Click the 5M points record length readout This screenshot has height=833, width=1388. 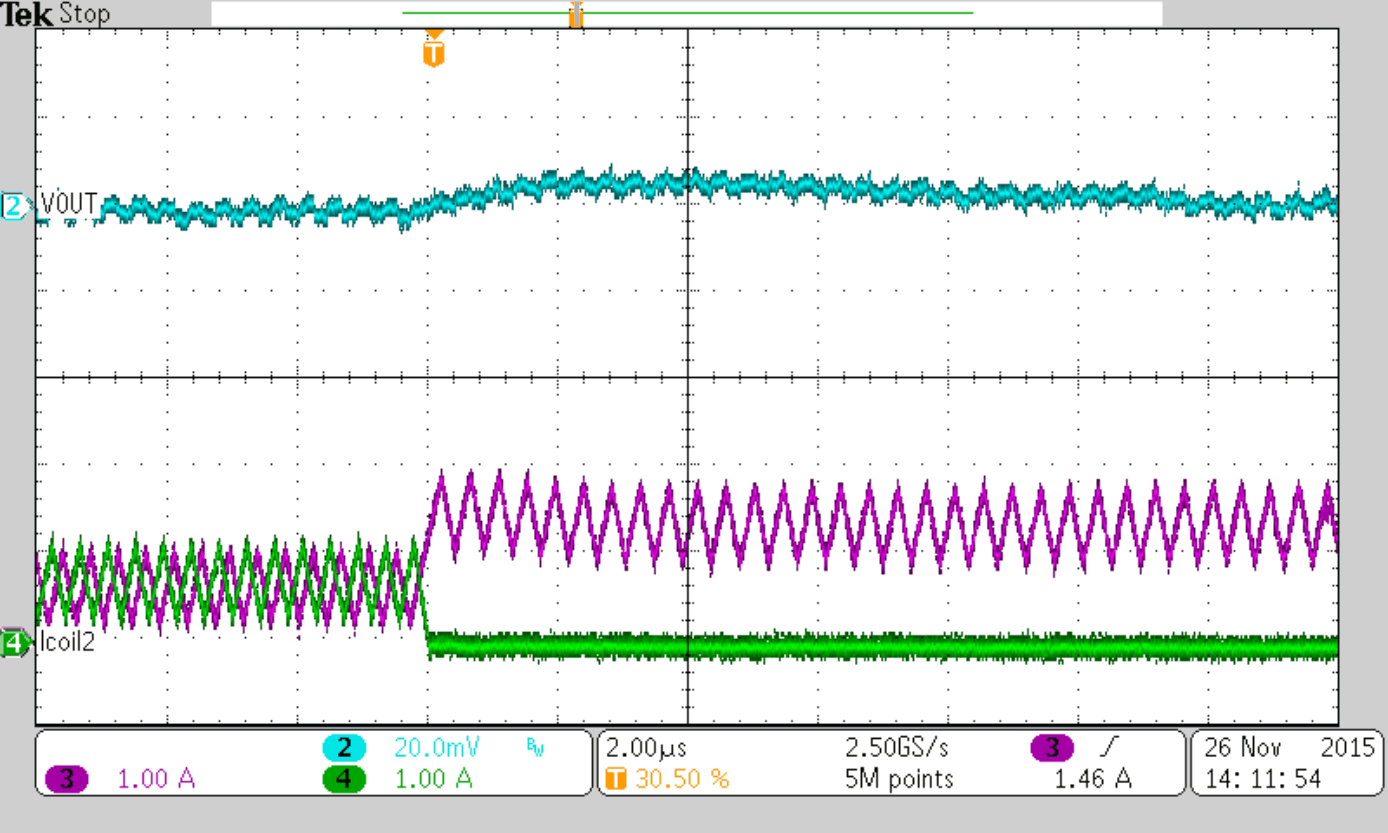pos(899,779)
